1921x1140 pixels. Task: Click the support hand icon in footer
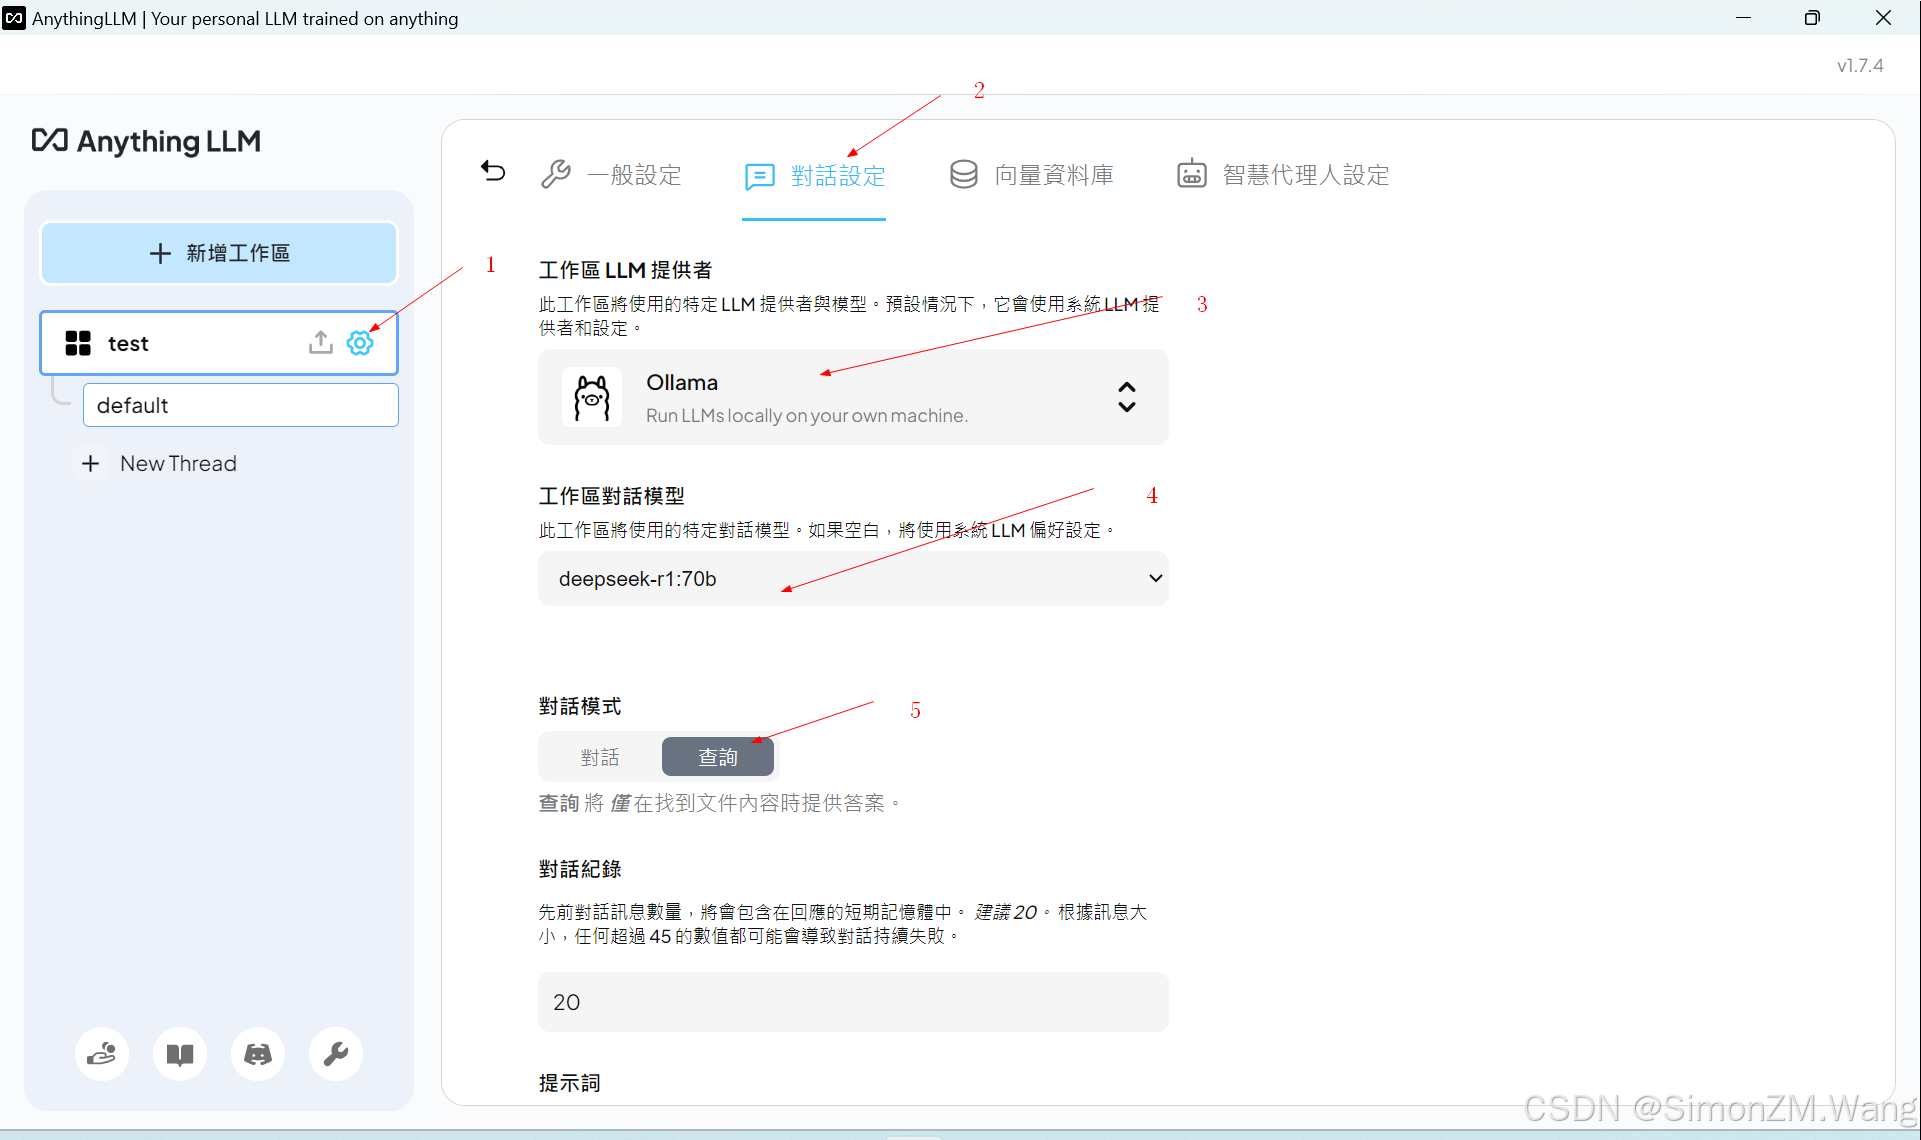click(102, 1054)
